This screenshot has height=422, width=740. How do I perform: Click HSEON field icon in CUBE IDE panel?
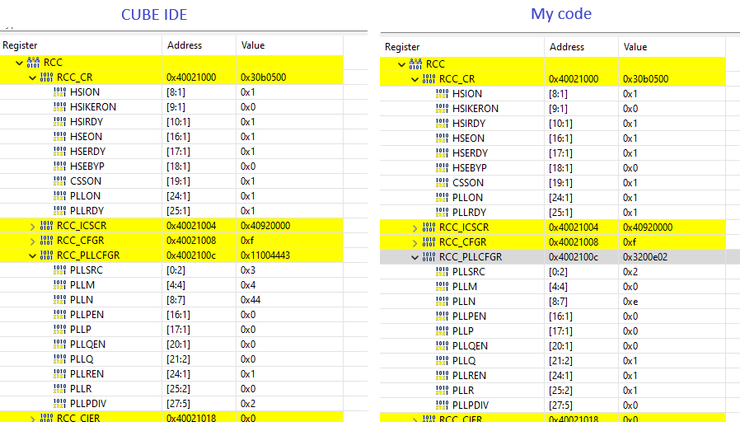point(60,136)
